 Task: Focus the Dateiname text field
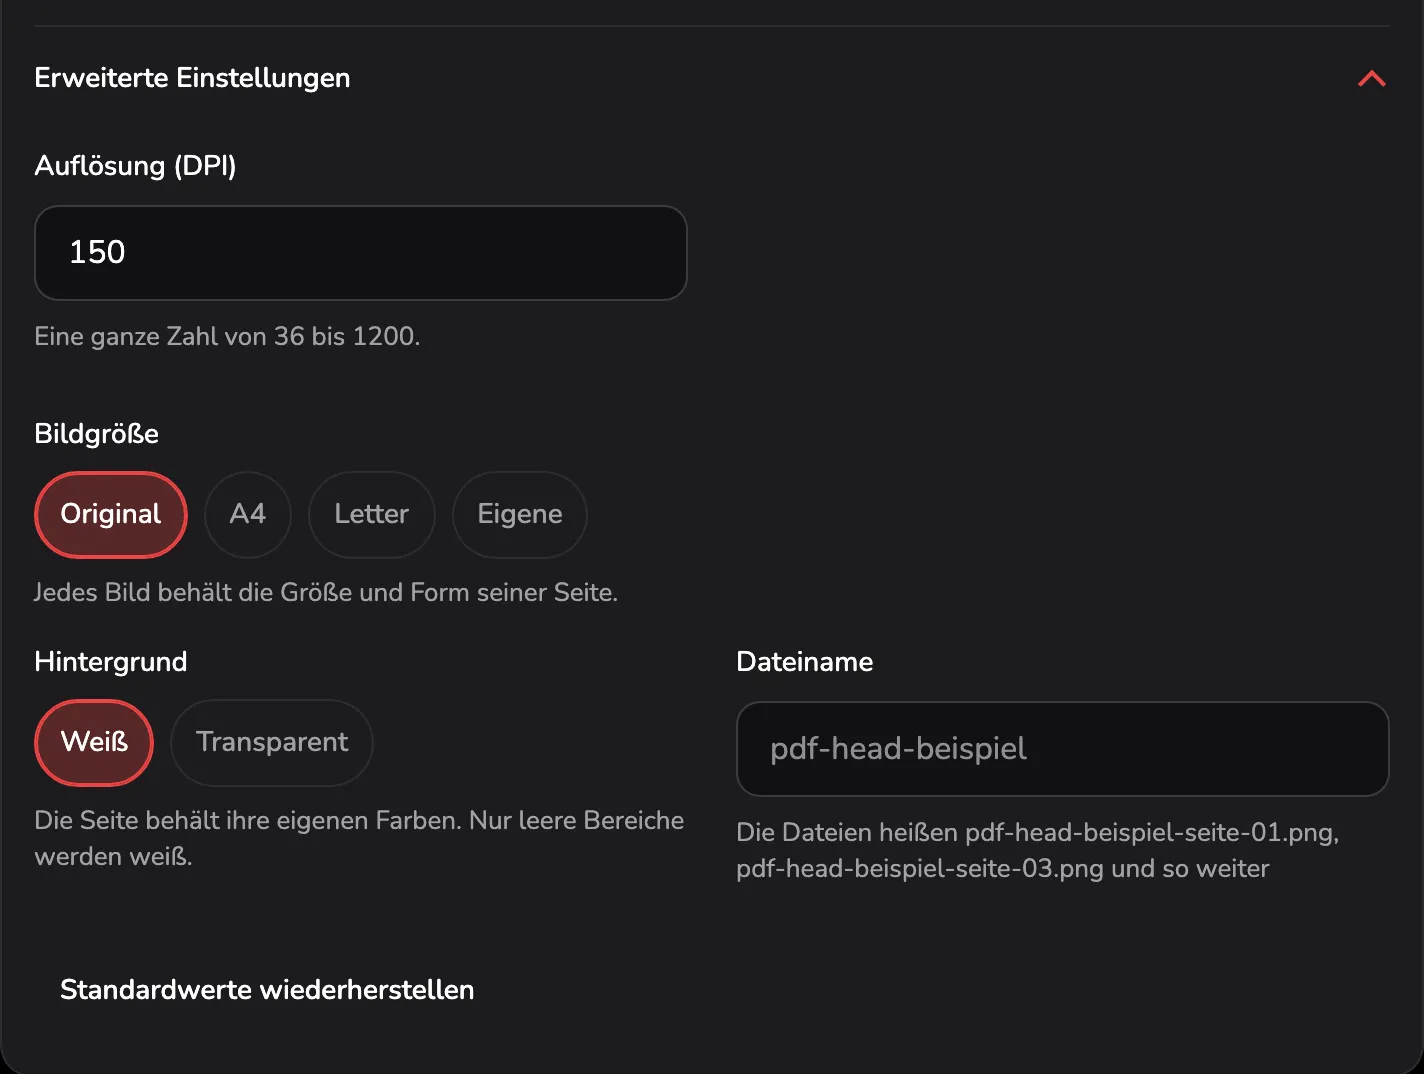coord(1063,749)
